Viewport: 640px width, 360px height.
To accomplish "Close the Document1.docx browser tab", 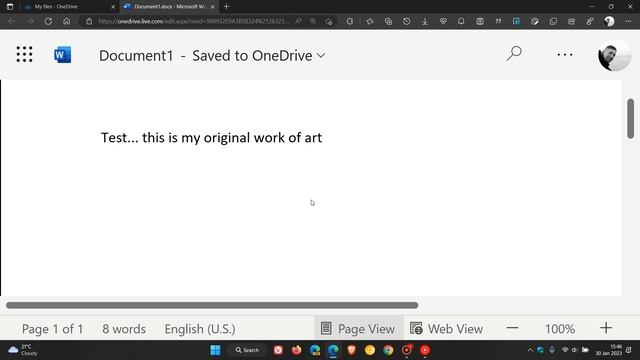I will point(213,7).
